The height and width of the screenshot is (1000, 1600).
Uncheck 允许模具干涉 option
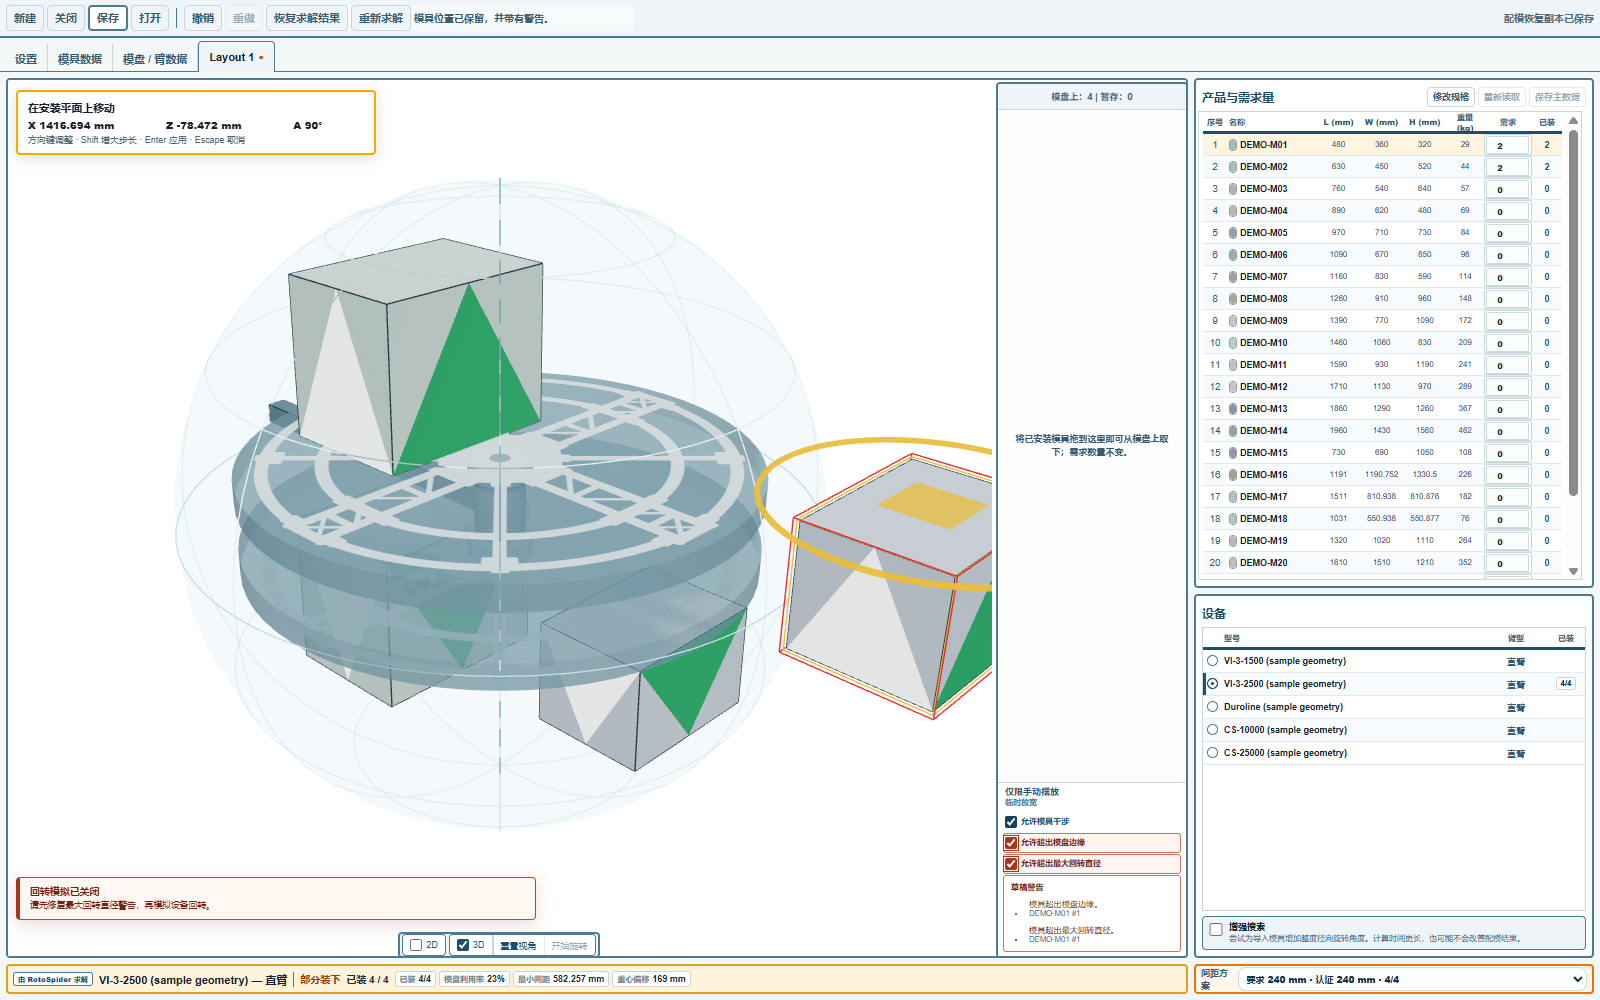[1011, 822]
